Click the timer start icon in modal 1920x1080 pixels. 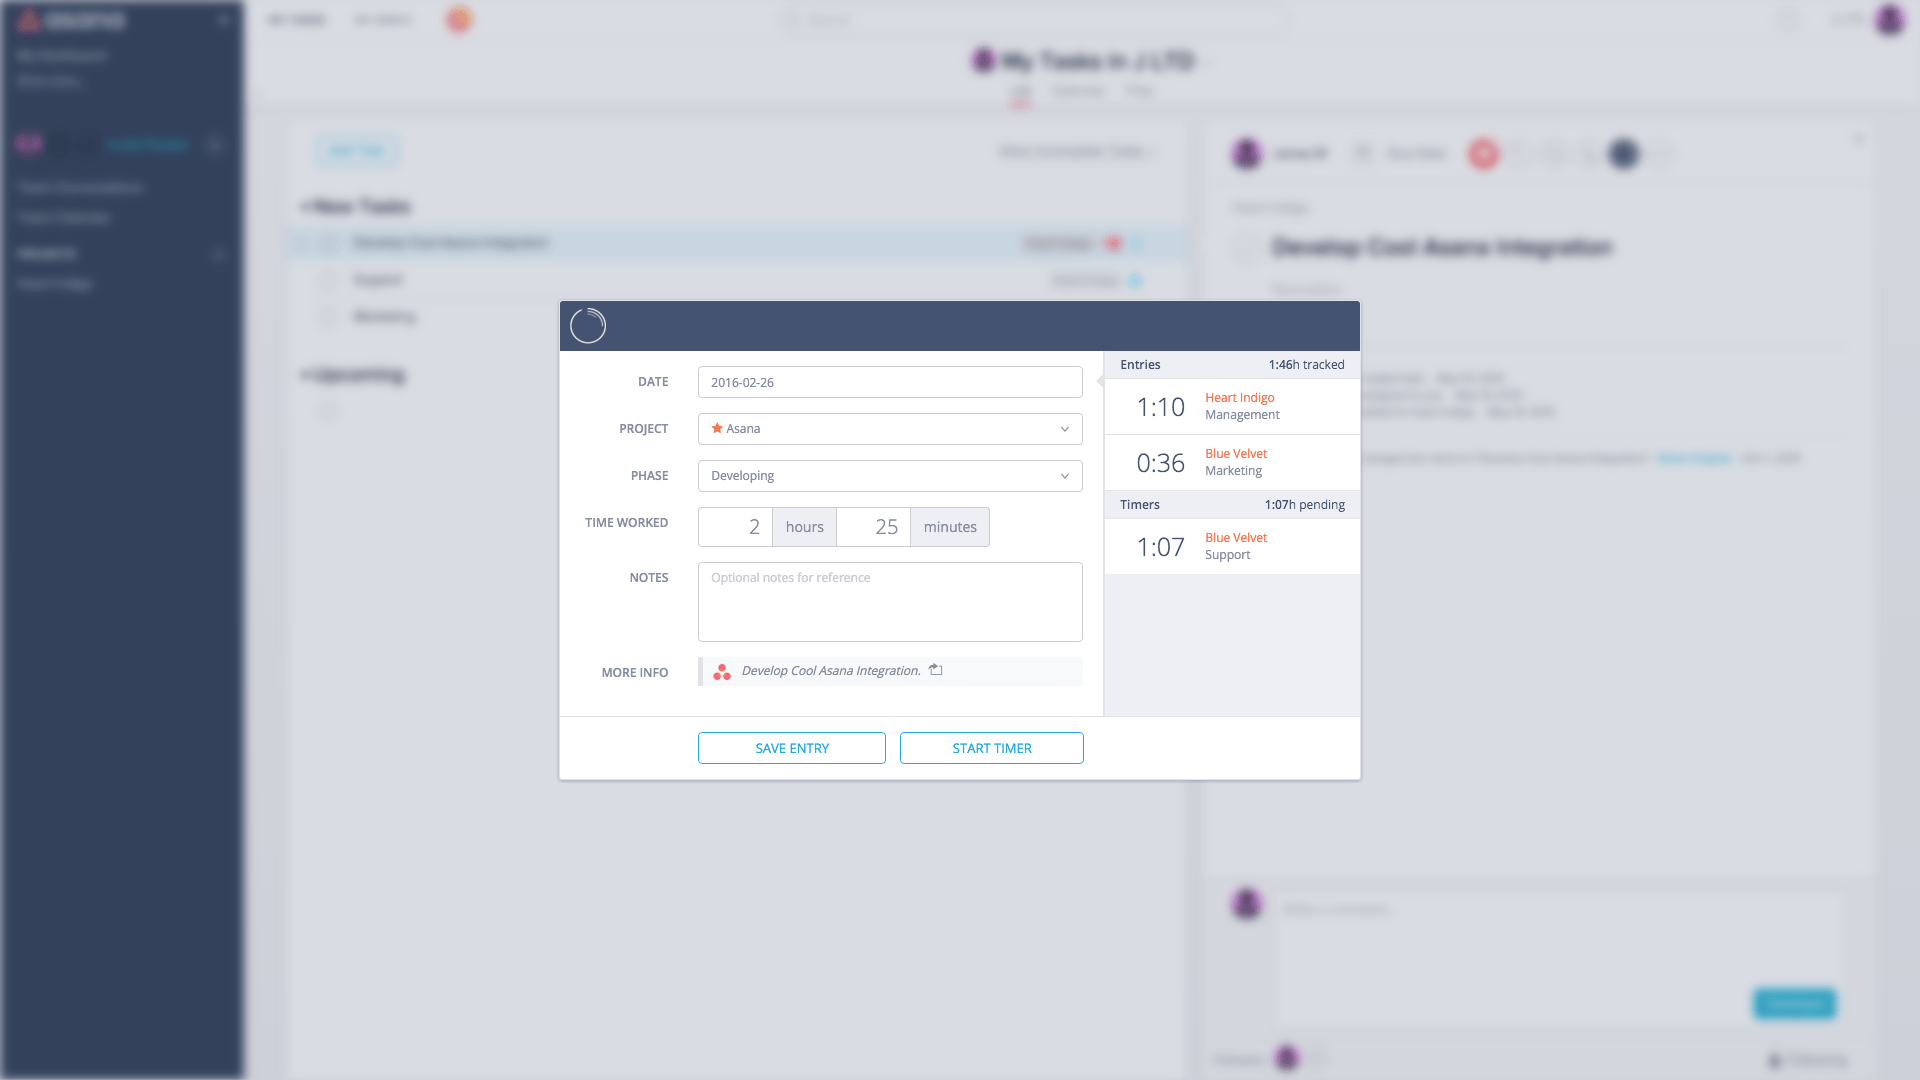point(992,748)
